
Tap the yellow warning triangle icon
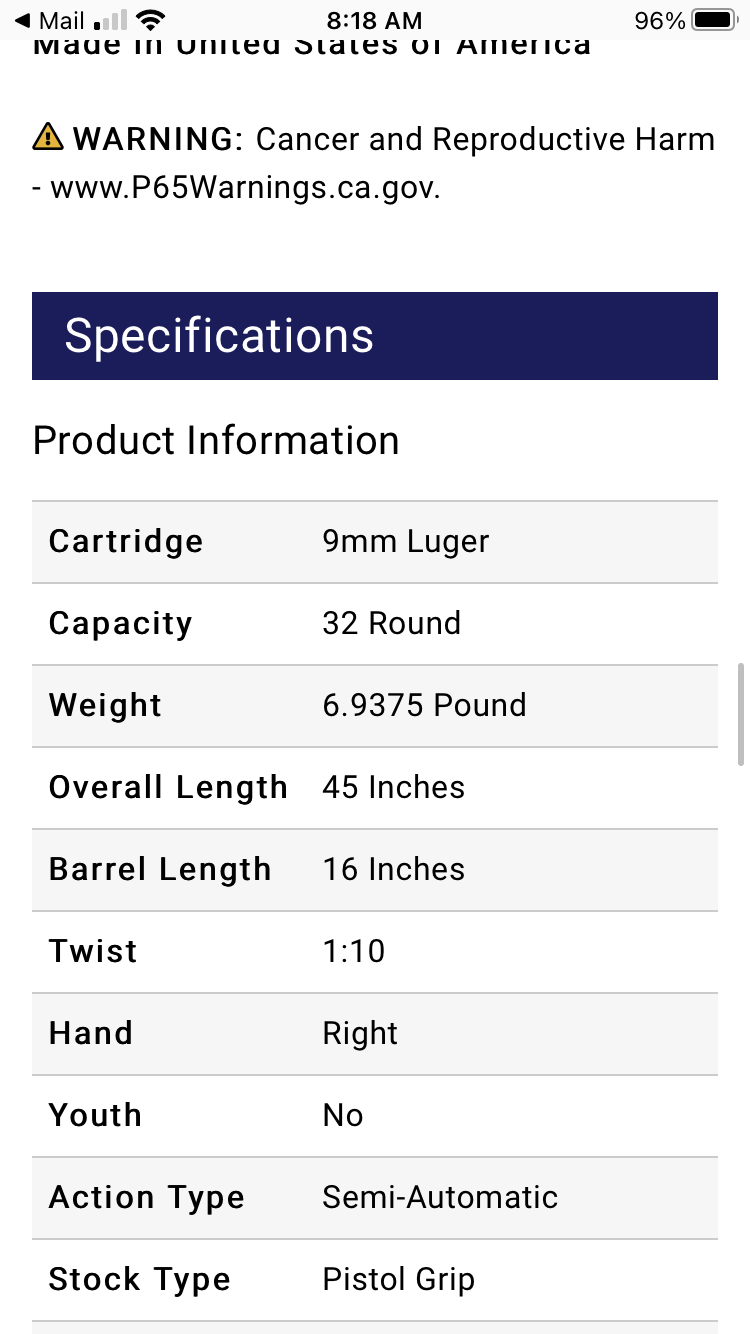[47, 137]
